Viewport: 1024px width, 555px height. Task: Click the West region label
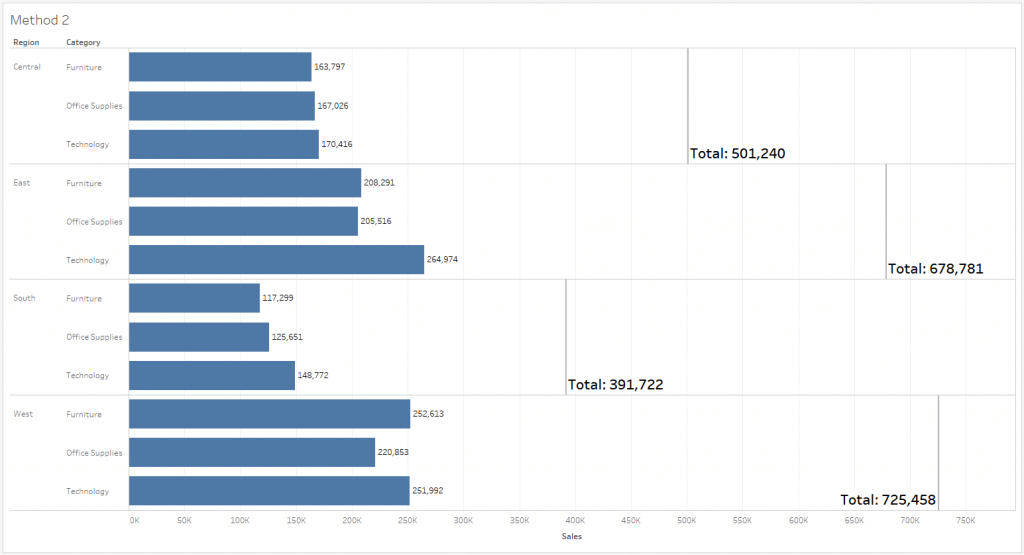23,414
